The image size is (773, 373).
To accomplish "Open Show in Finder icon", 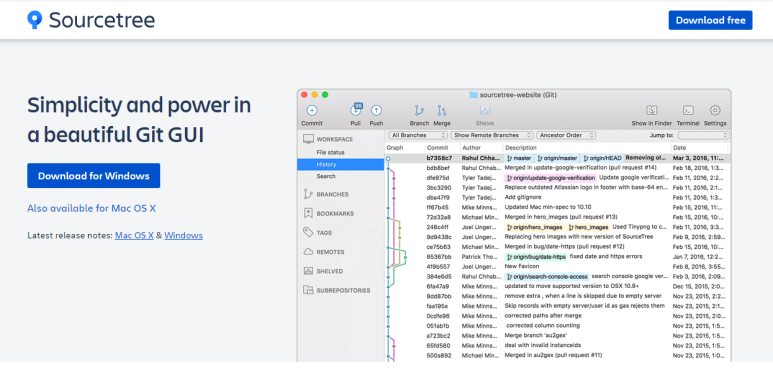I will [x=652, y=110].
